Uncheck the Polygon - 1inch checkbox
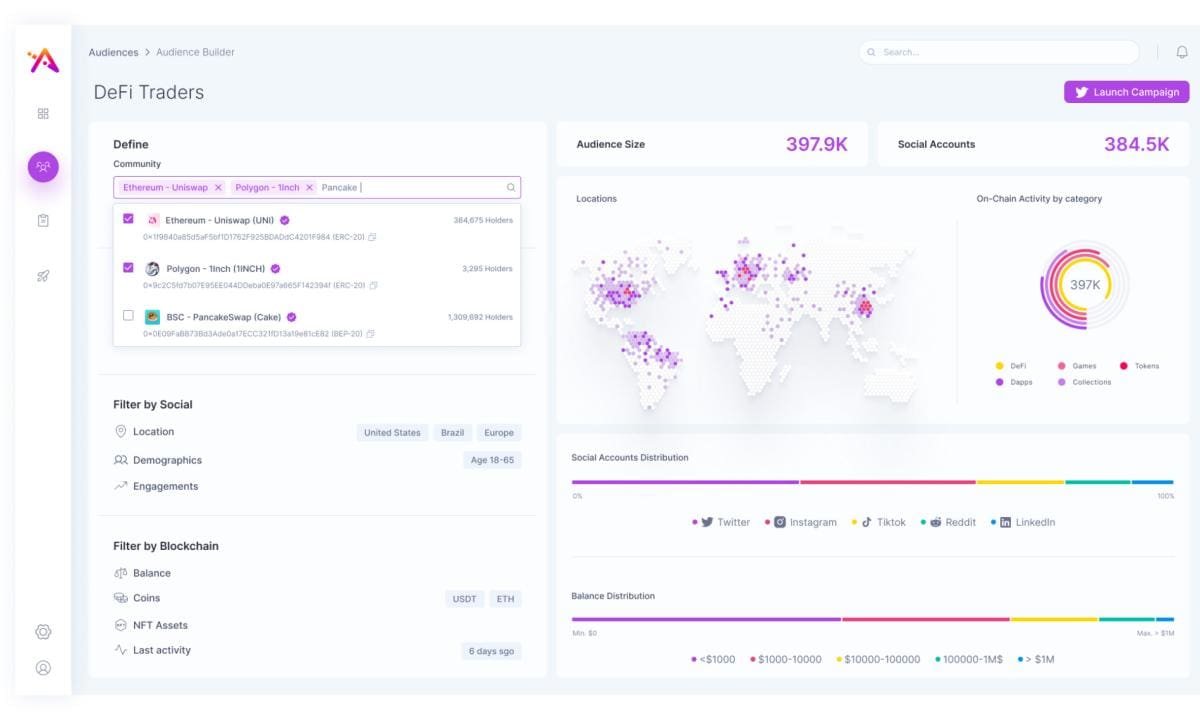This screenshot has height=720, width=1200. point(128,268)
